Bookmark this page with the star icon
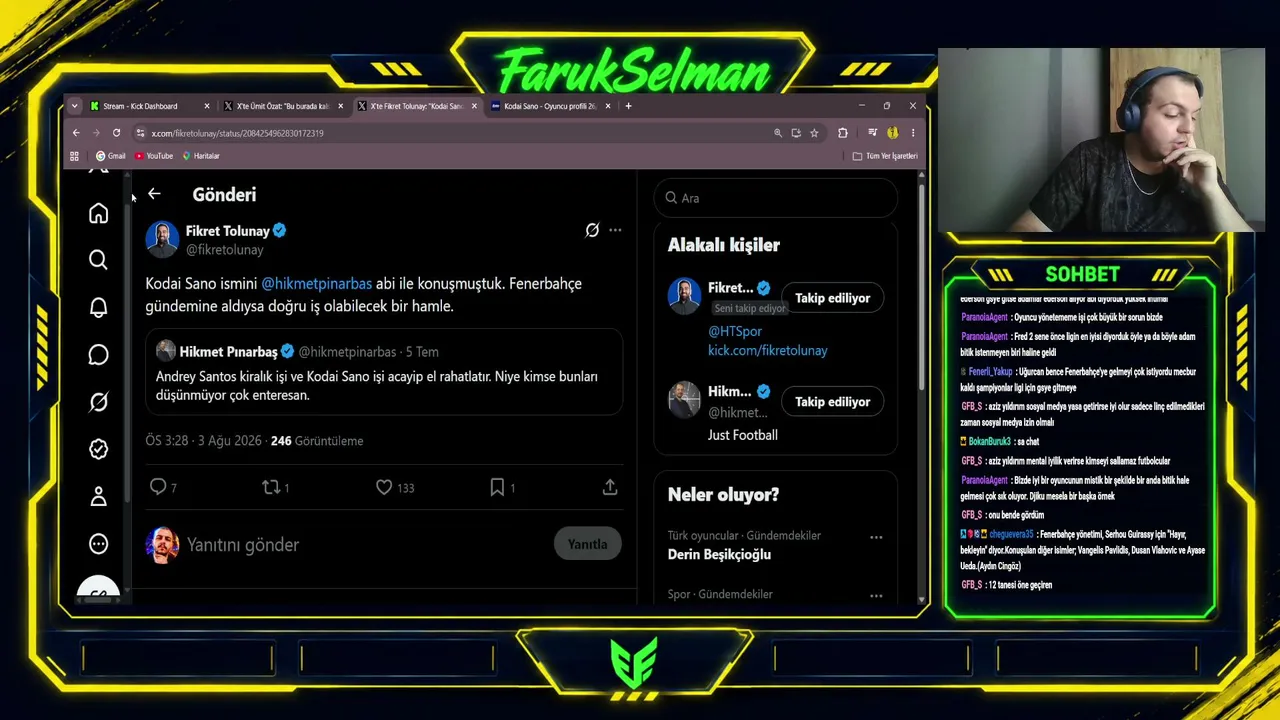This screenshot has height=720, width=1280. coord(814,133)
